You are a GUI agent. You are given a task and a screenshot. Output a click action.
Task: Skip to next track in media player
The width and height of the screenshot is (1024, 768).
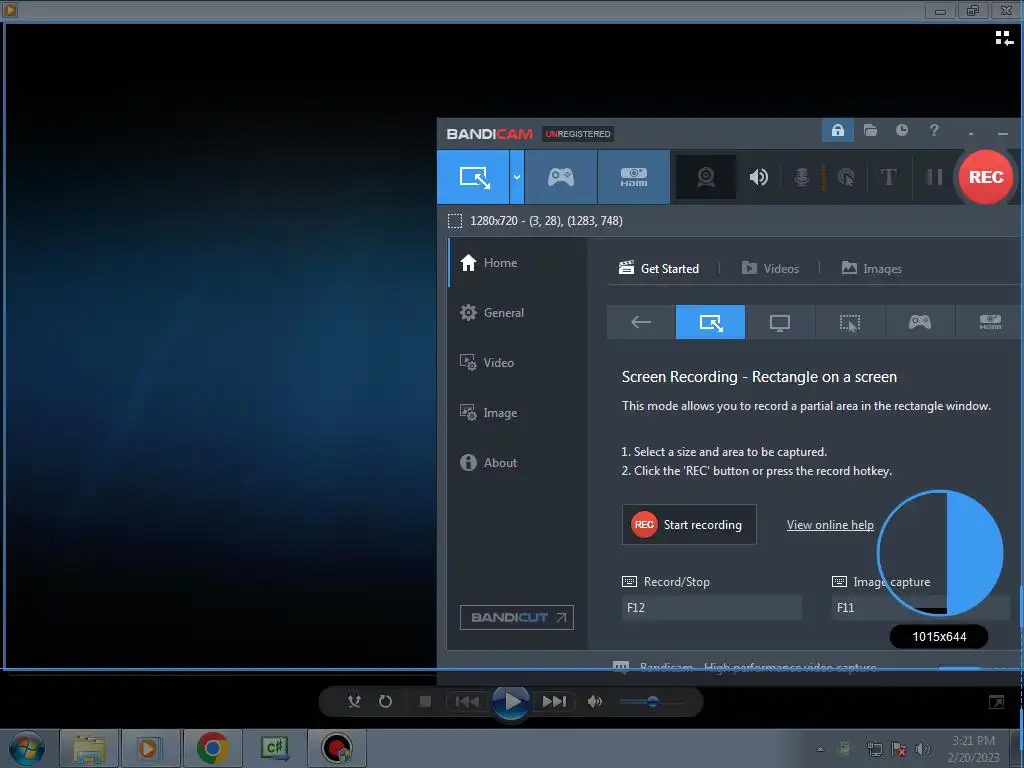(554, 701)
